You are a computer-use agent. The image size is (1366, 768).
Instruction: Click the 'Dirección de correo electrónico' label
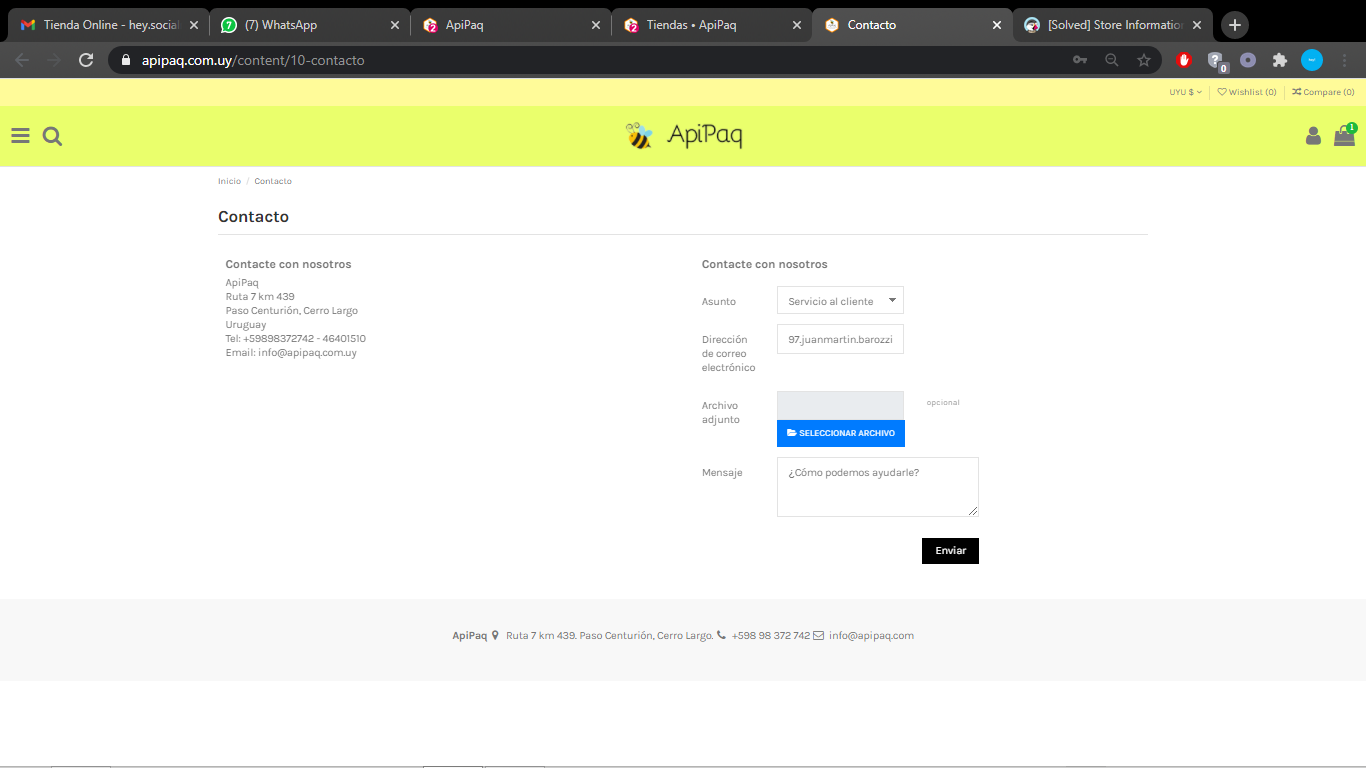click(729, 354)
